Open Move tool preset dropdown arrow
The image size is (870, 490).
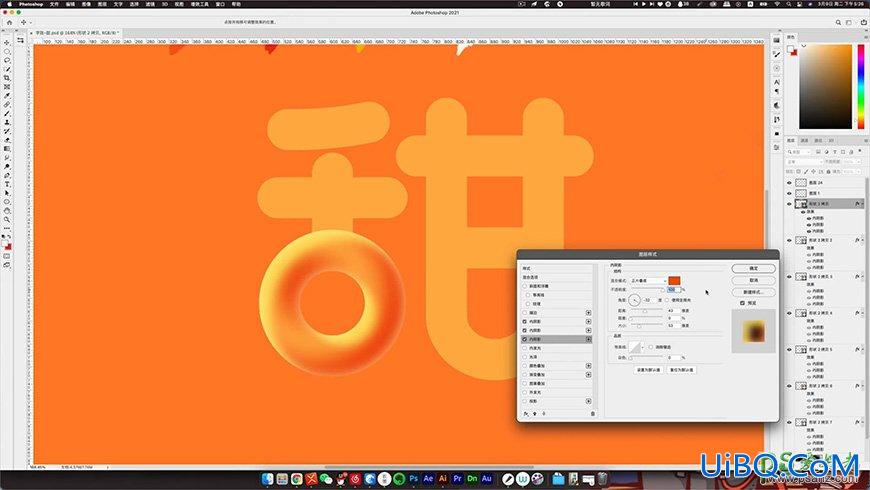pos(29,22)
